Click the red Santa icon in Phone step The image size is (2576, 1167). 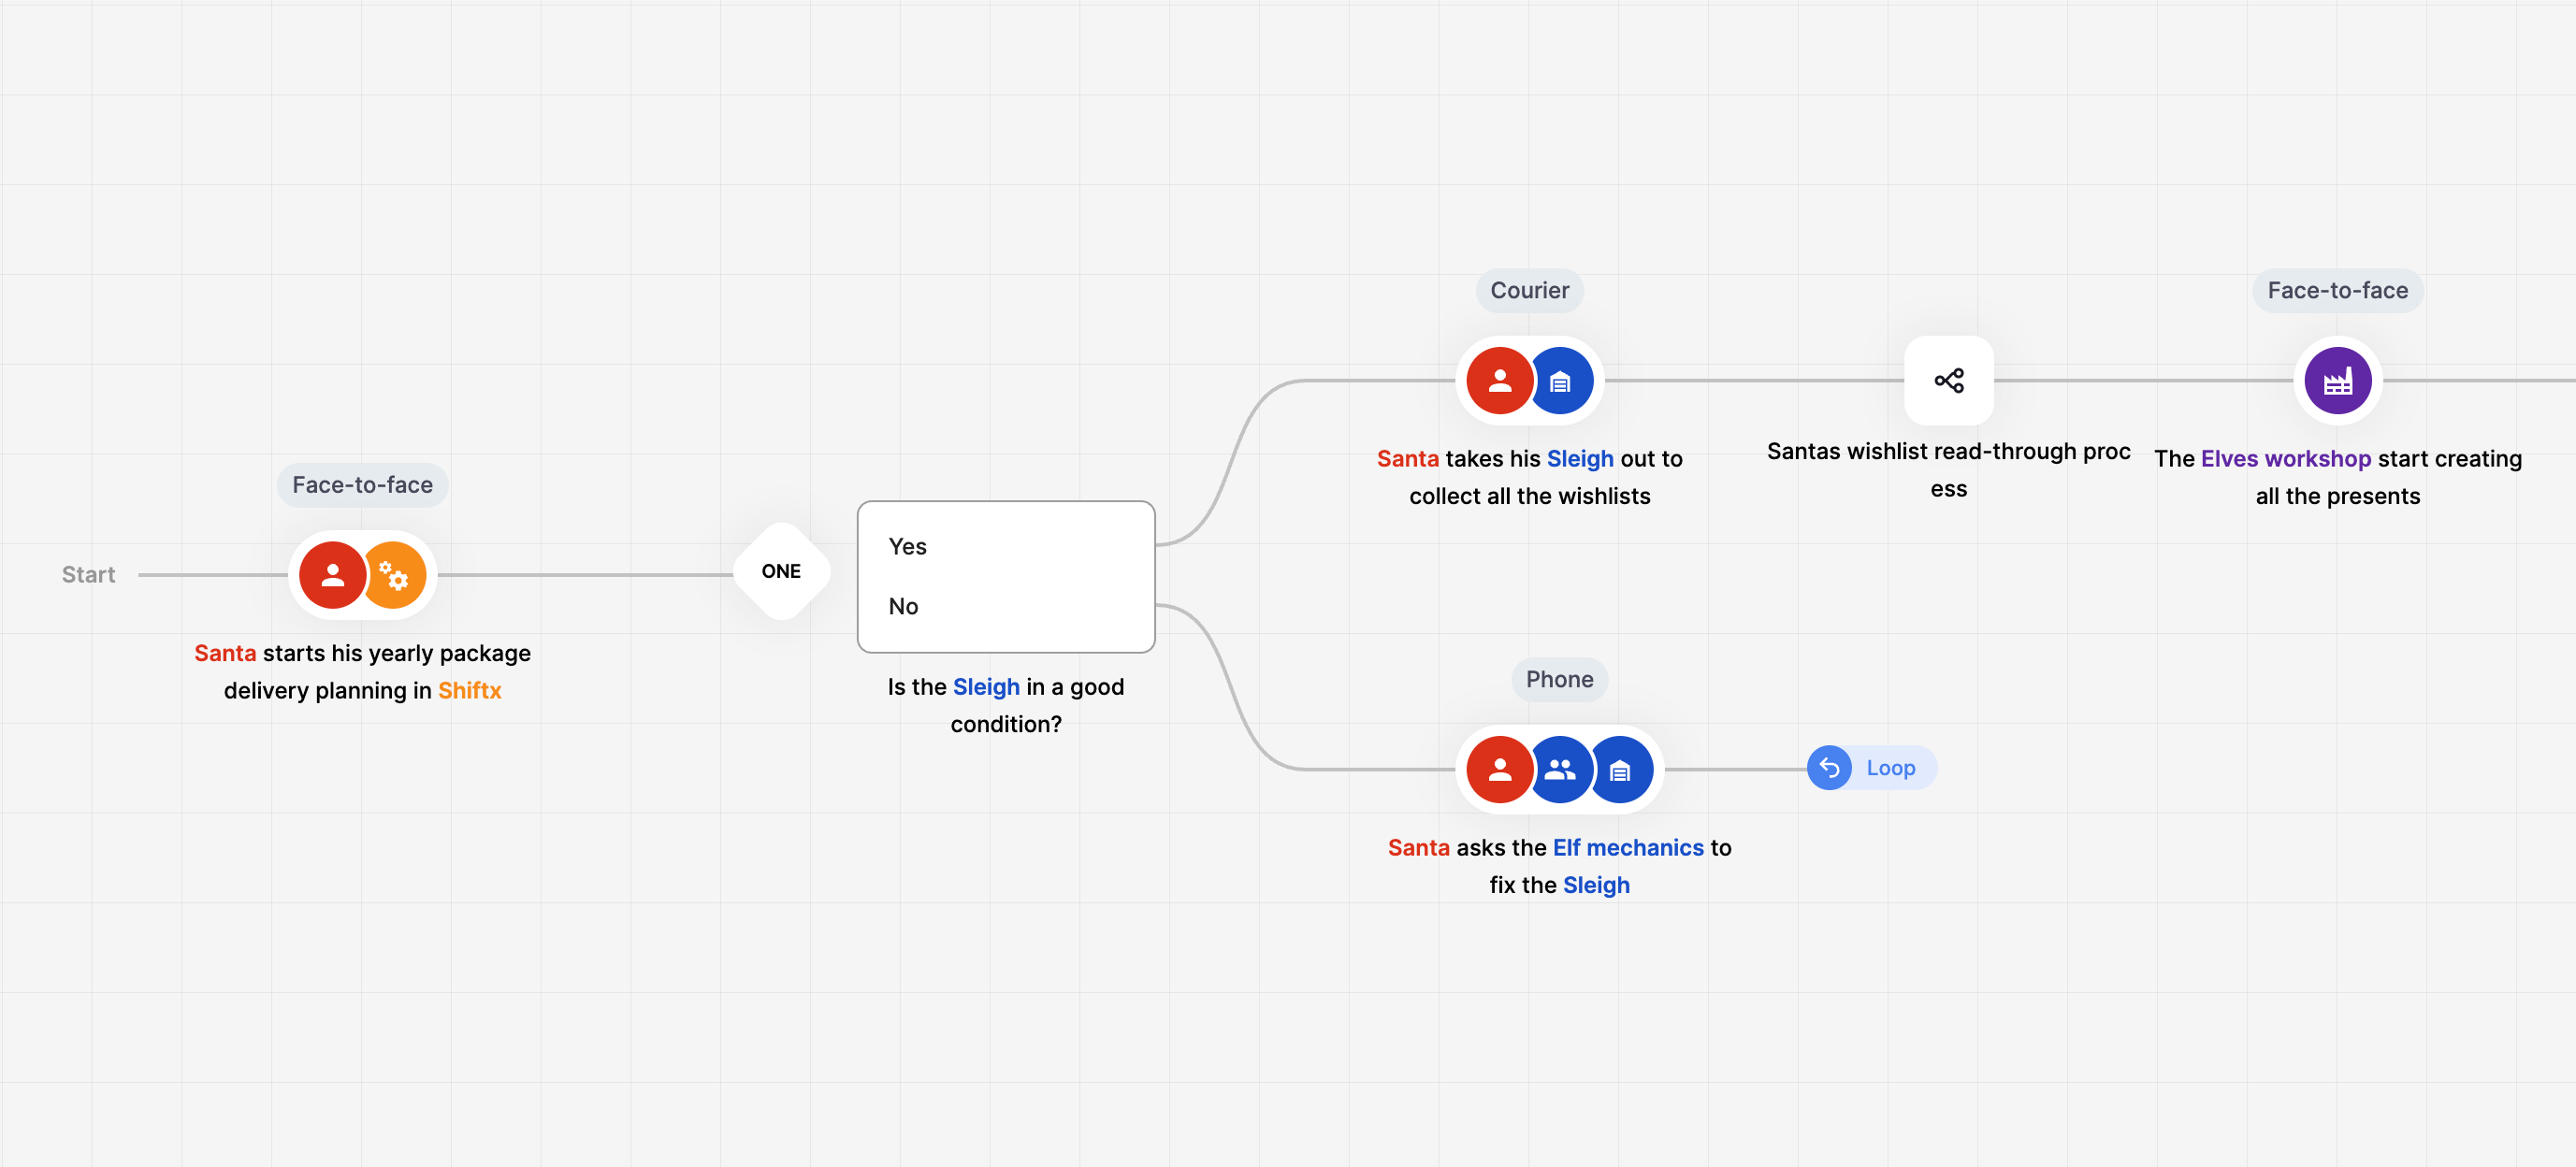(1499, 770)
